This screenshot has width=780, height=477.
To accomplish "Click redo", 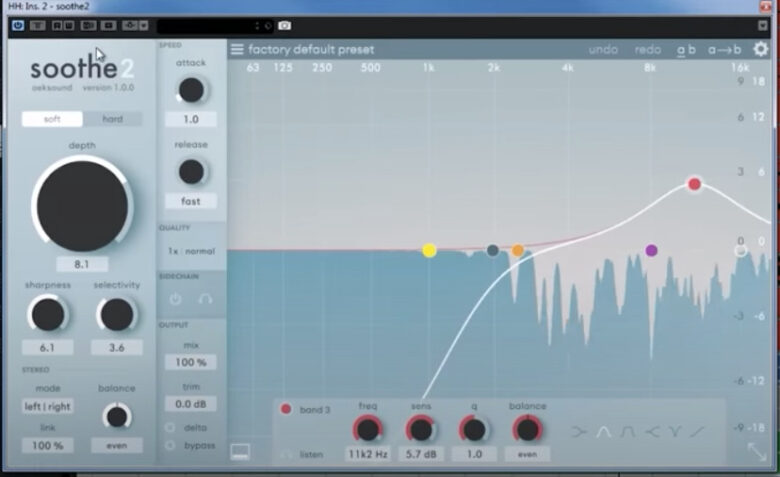I will tap(648, 50).
